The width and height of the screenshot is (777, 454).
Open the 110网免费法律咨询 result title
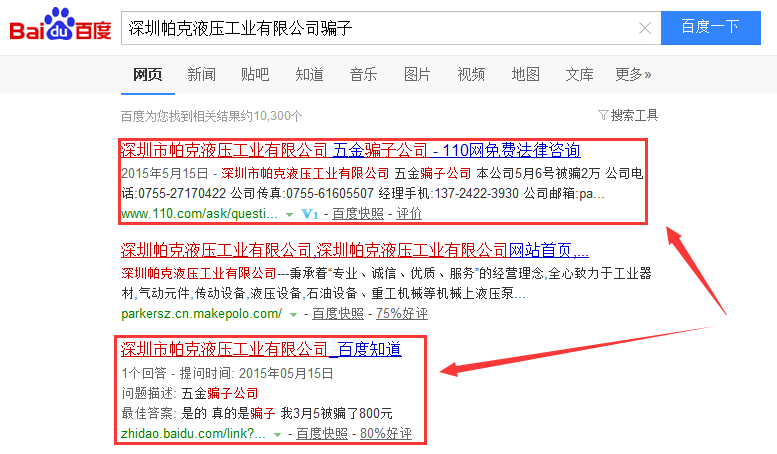tap(350, 151)
